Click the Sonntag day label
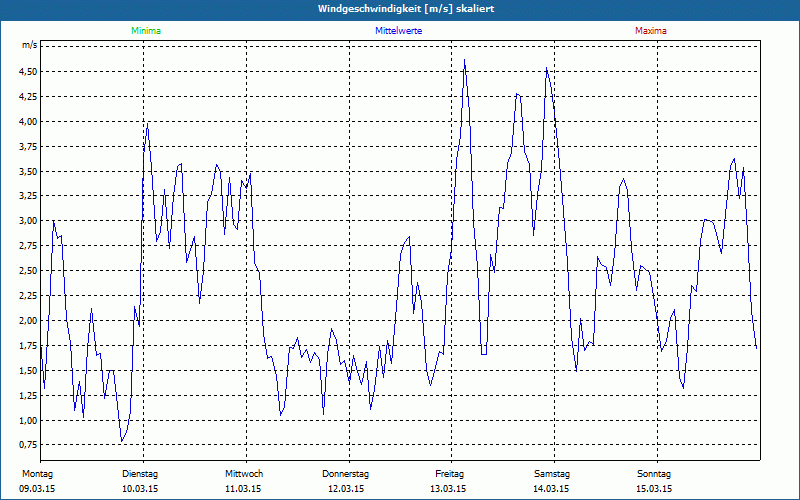This screenshot has height=500, width=800. [654, 474]
